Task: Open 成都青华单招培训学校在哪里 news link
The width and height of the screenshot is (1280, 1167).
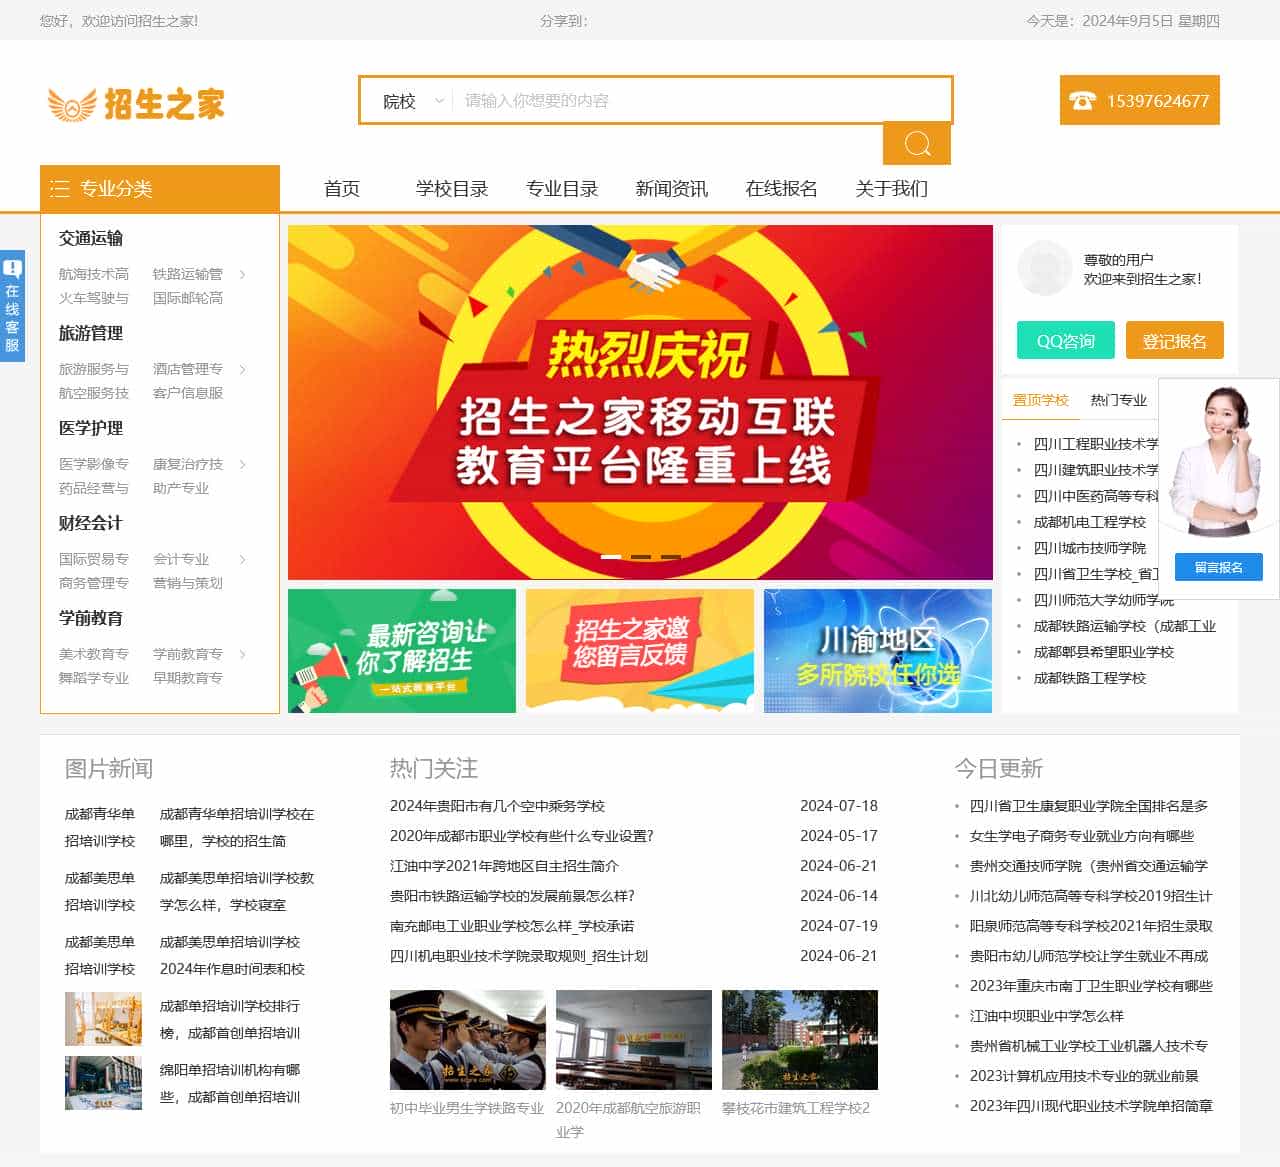Action: tap(237, 827)
